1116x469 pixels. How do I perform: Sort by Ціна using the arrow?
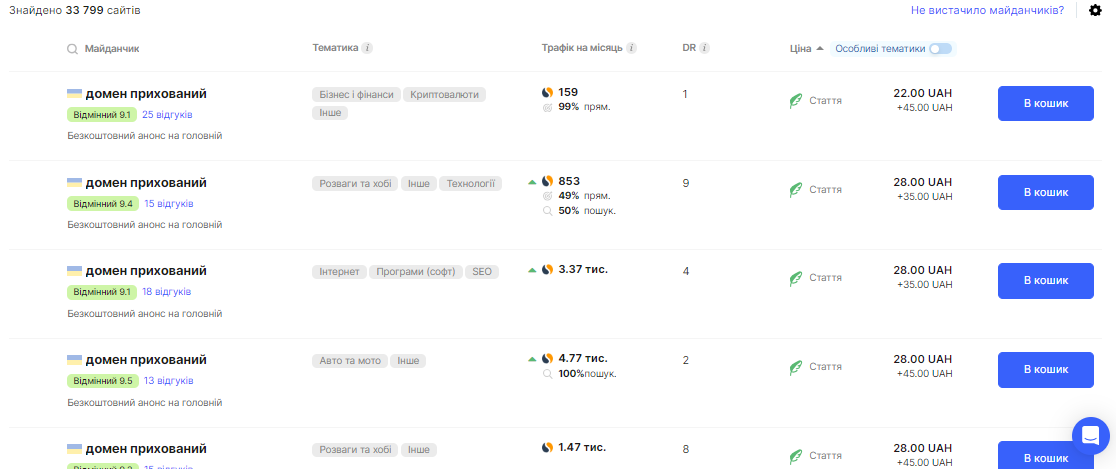pos(820,48)
